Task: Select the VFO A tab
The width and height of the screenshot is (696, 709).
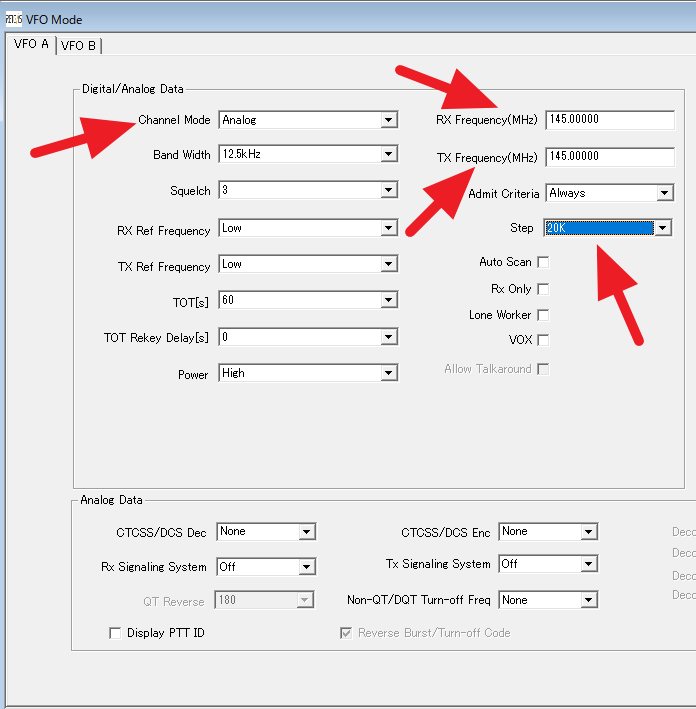Action: click(30, 44)
